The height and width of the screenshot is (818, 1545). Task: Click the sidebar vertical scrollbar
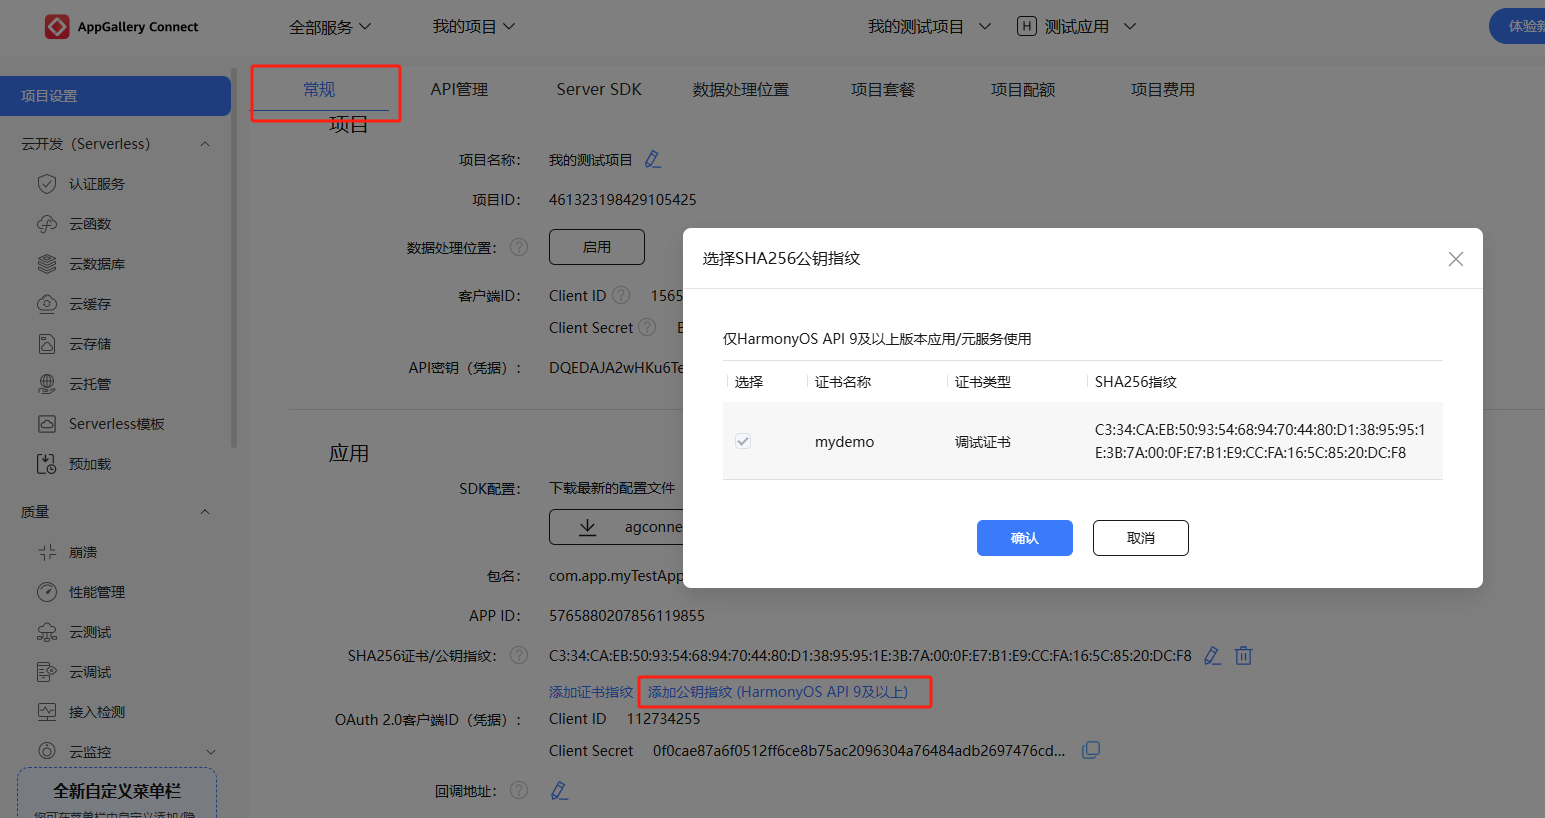[234, 260]
